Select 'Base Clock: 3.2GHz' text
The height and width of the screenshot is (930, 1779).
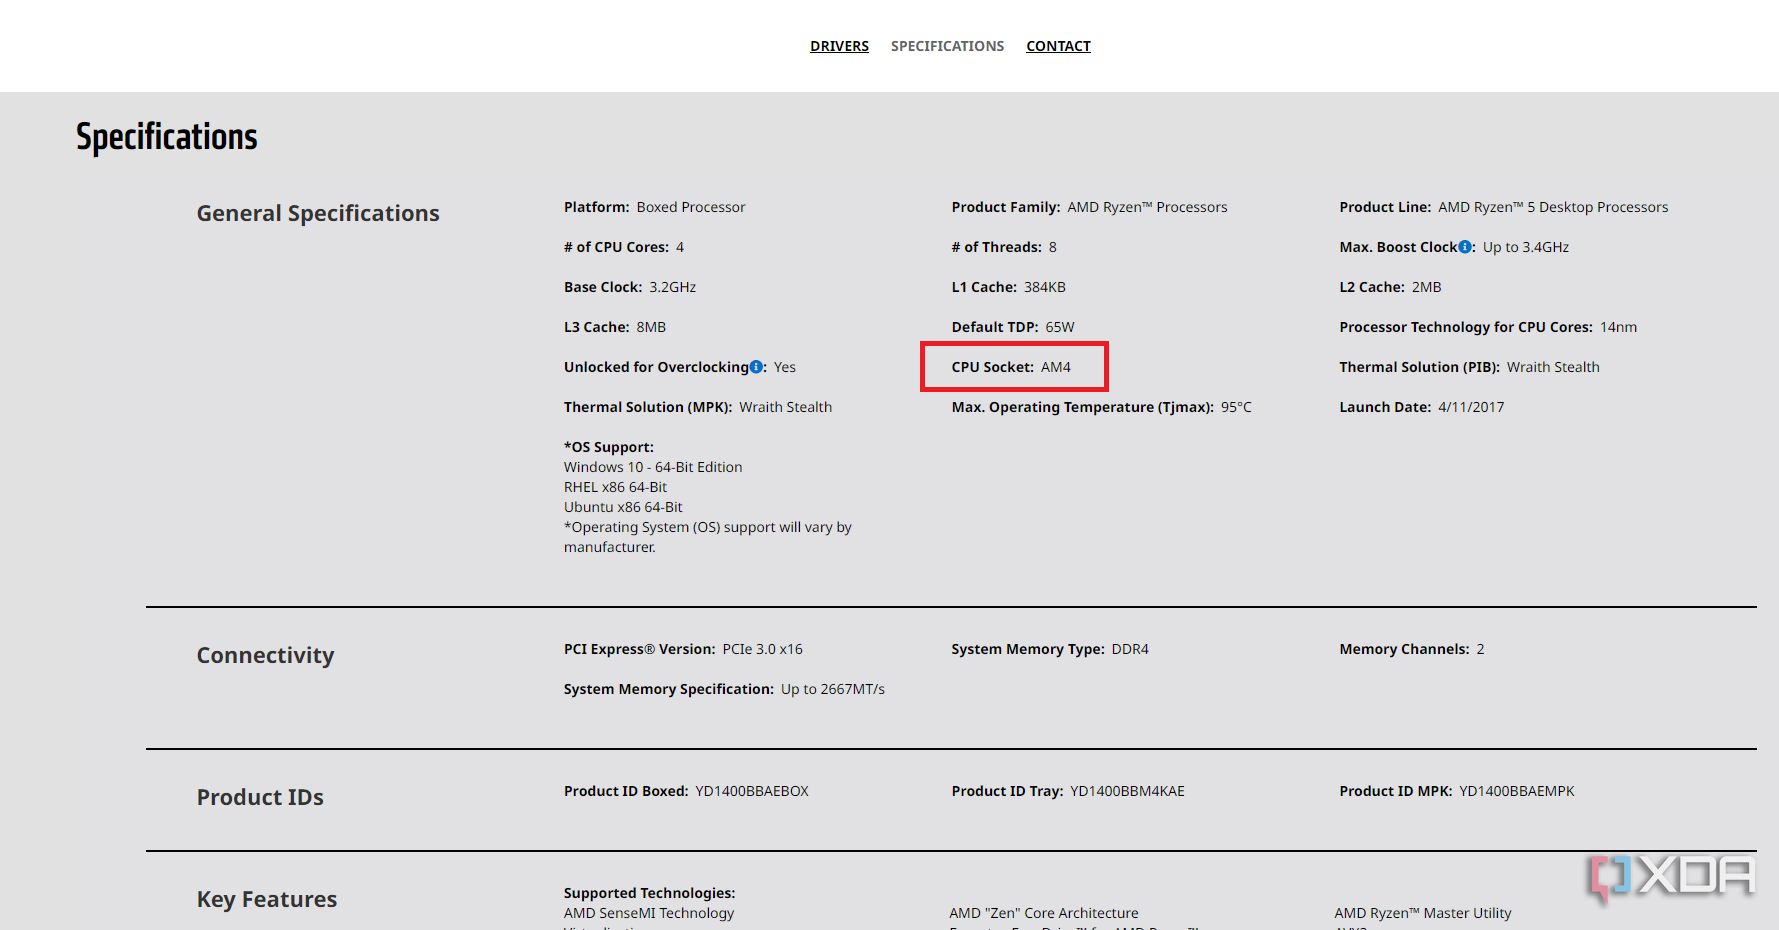point(630,287)
